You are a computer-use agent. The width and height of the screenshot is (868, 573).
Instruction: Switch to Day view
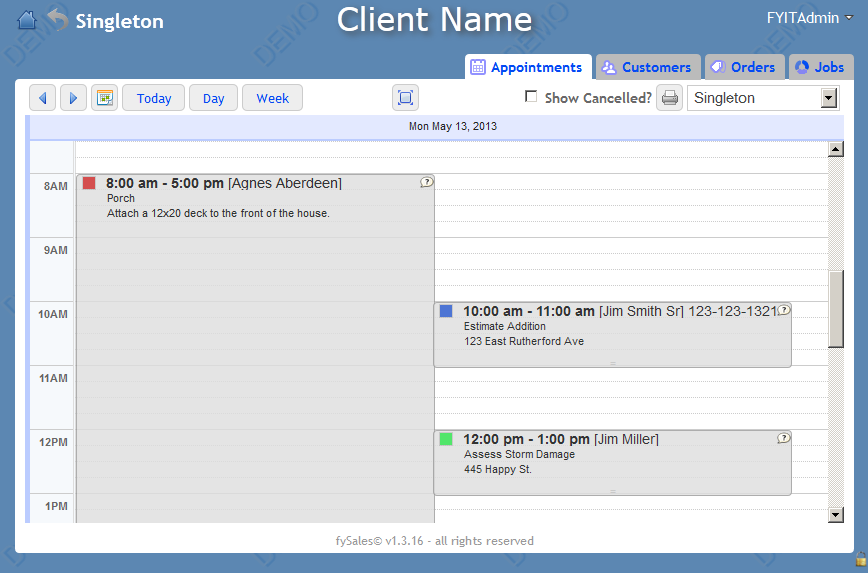tap(213, 98)
